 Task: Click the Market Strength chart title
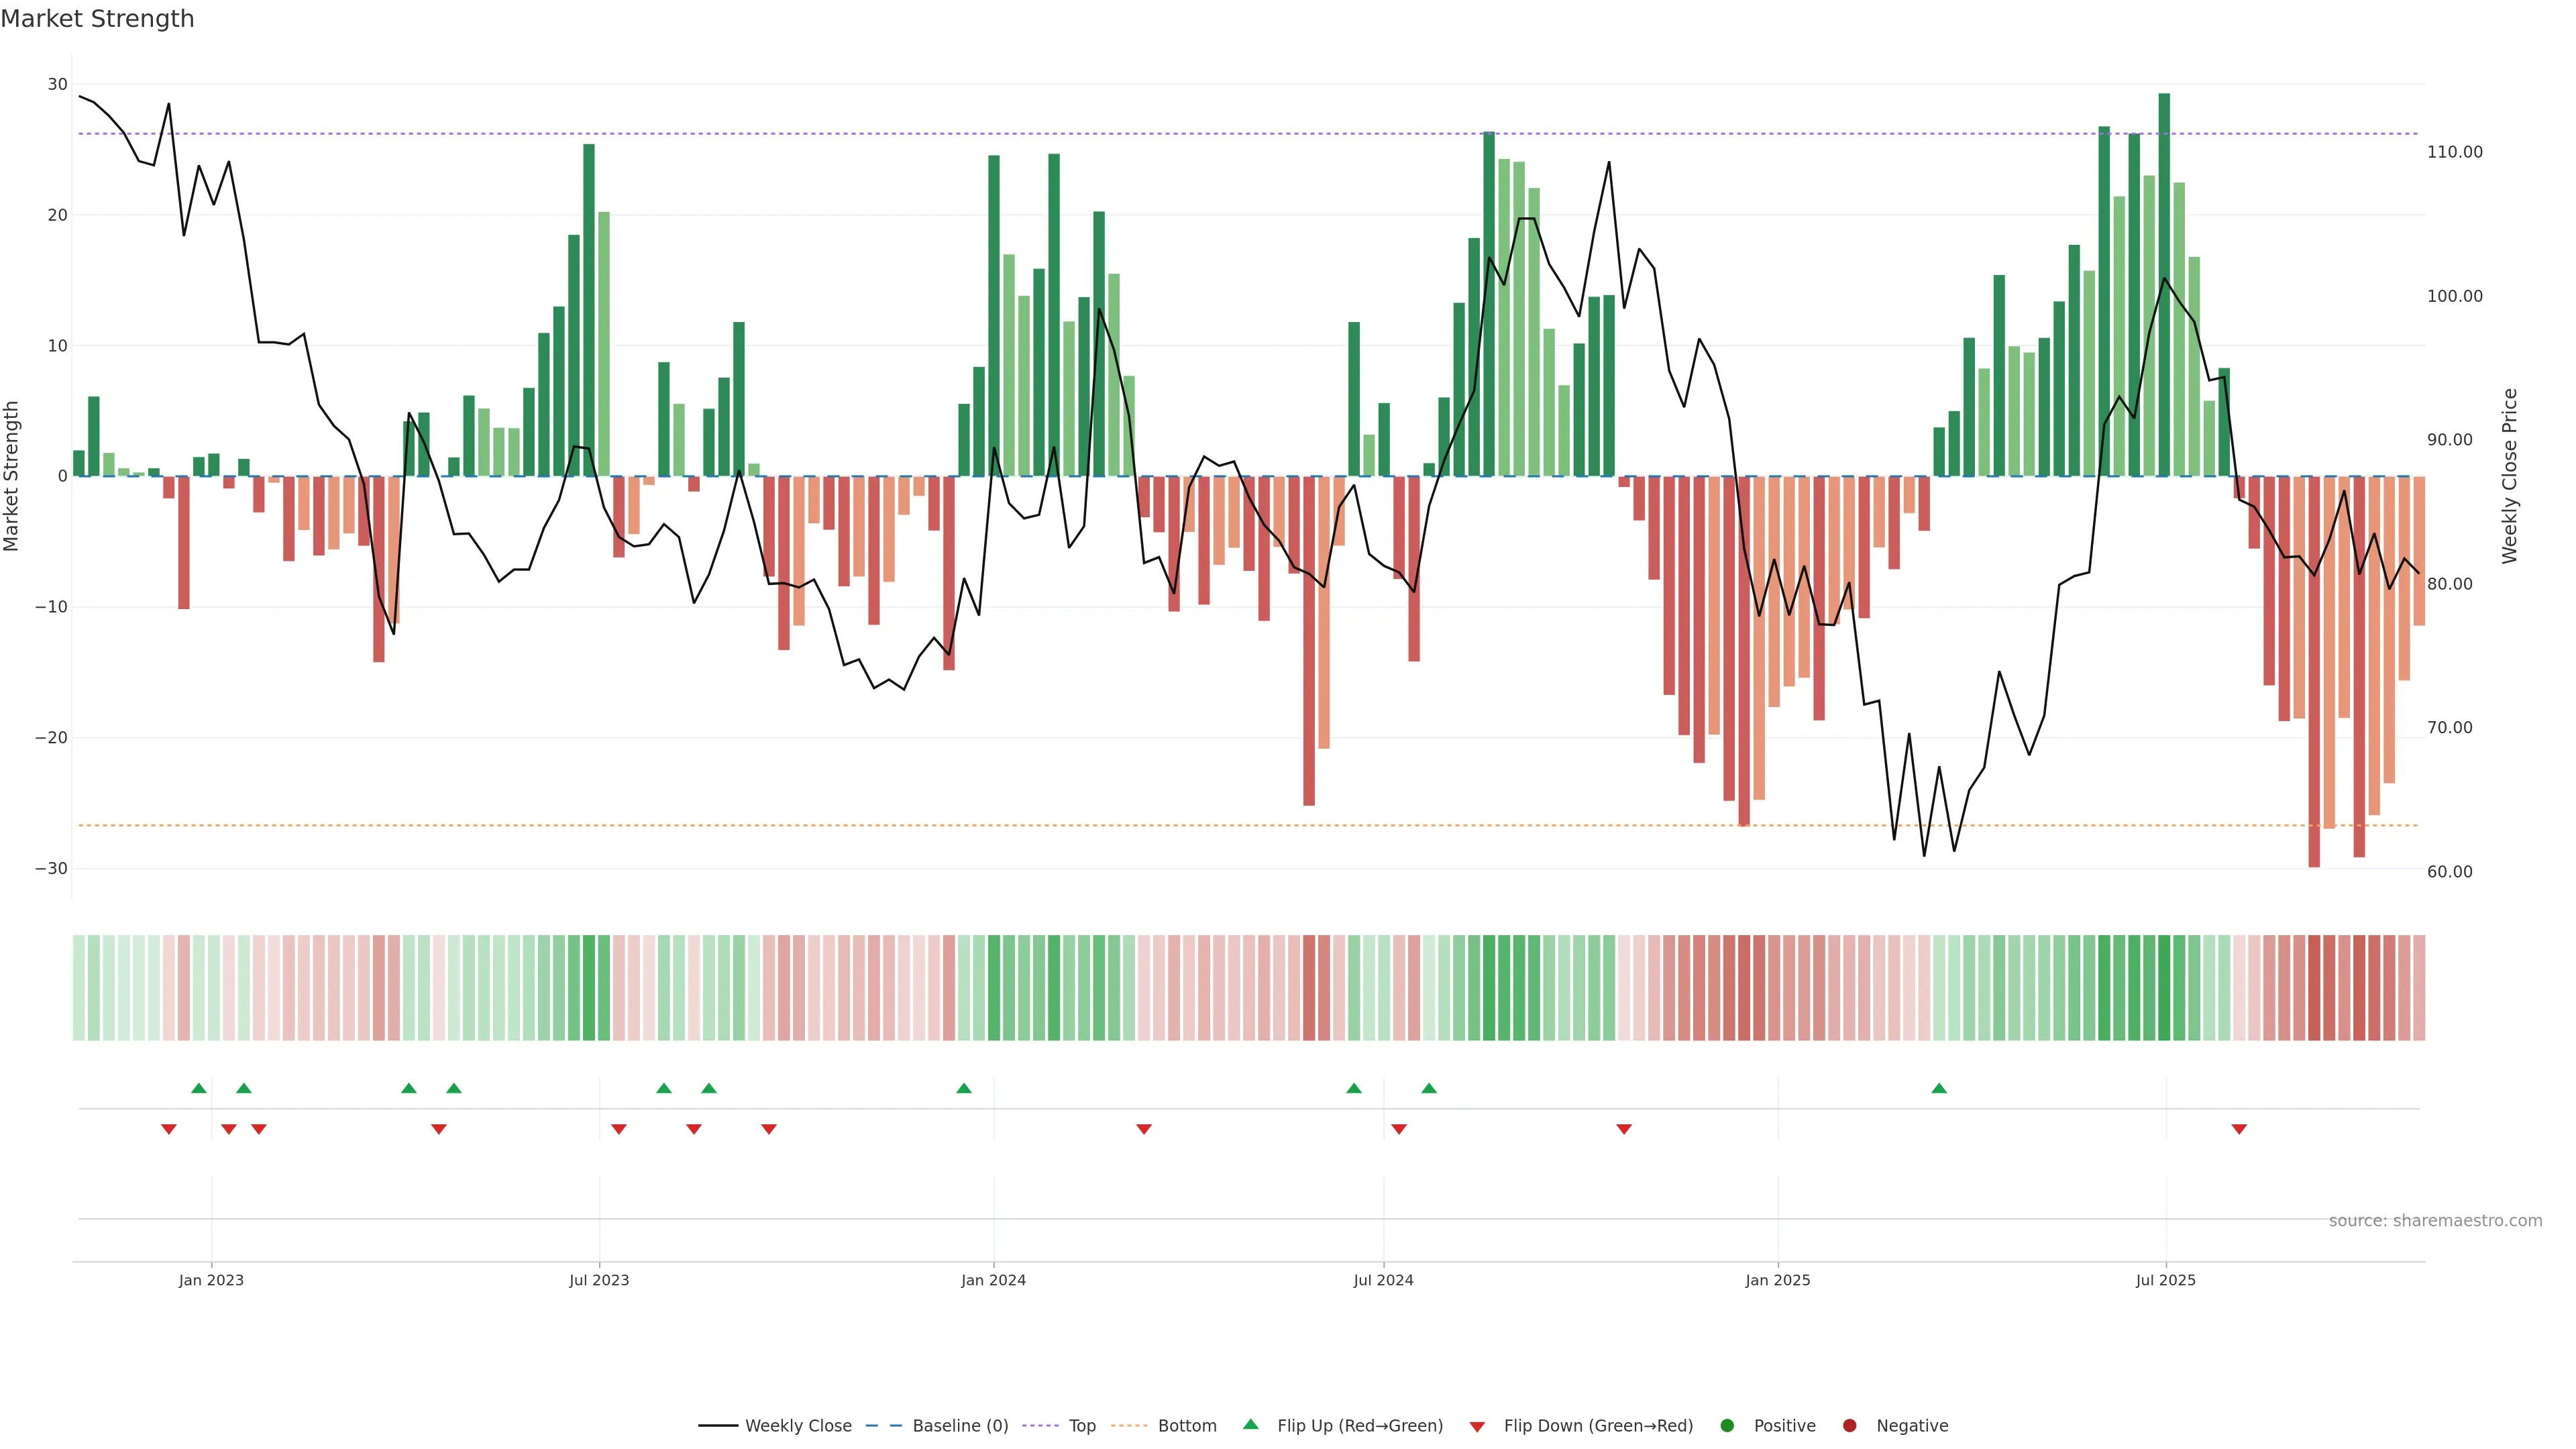(x=97, y=19)
